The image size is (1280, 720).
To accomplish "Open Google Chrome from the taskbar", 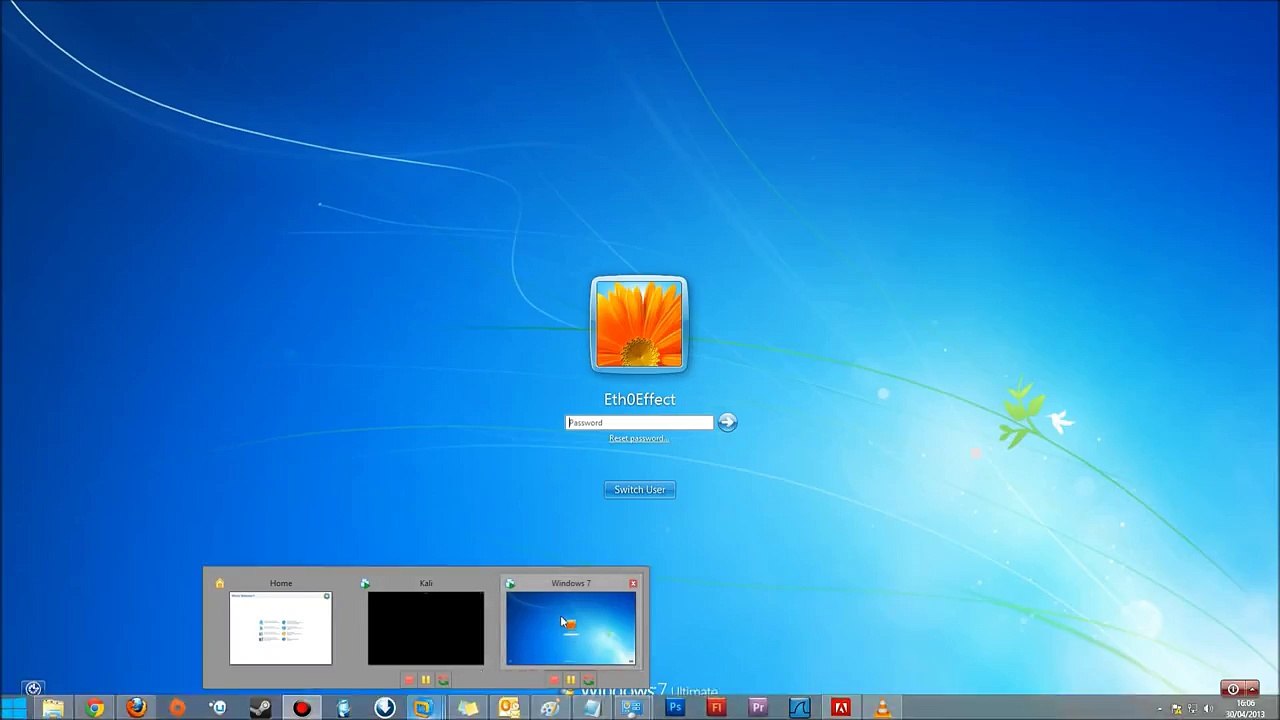I will point(95,708).
